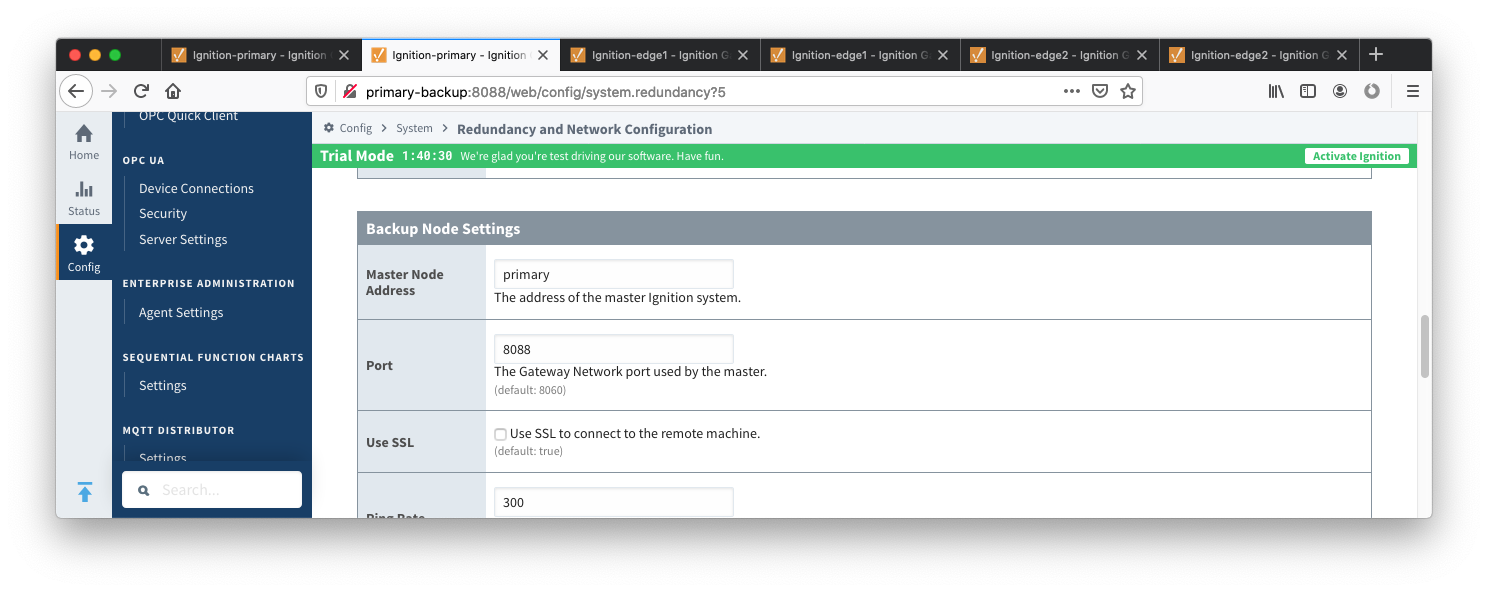This screenshot has height=592, width=1488.
Task: Click the Trial Mode timer text
Action: [x=427, y=156]
